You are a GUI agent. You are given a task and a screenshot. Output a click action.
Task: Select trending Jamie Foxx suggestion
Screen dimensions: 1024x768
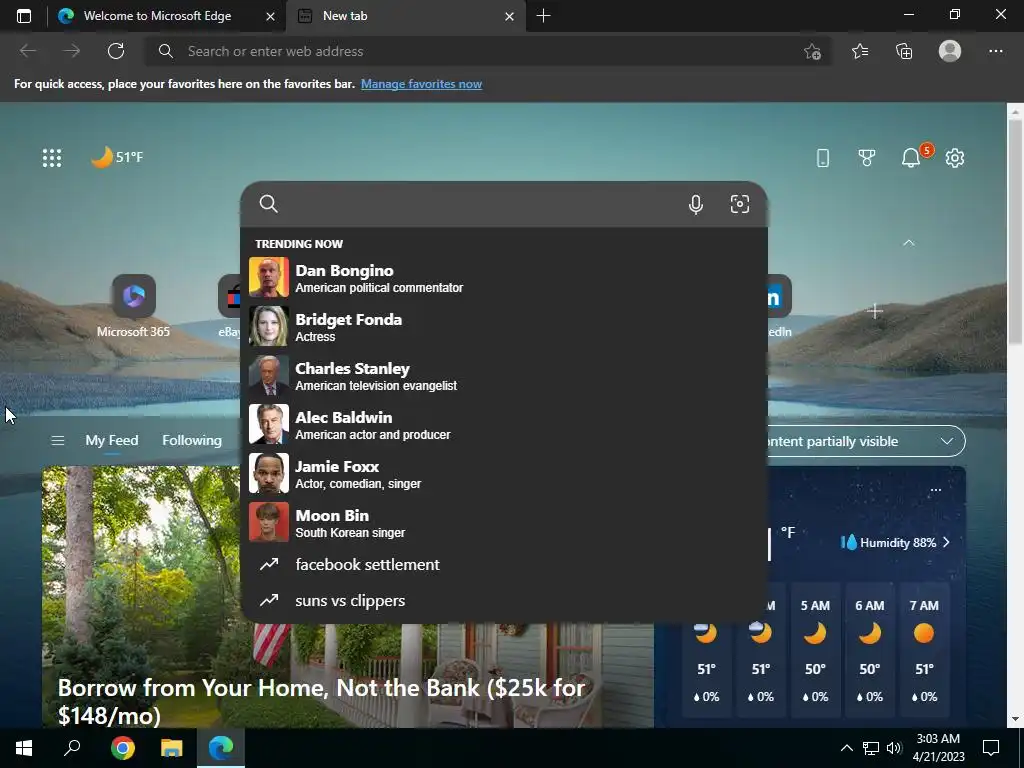pos(504,473)
